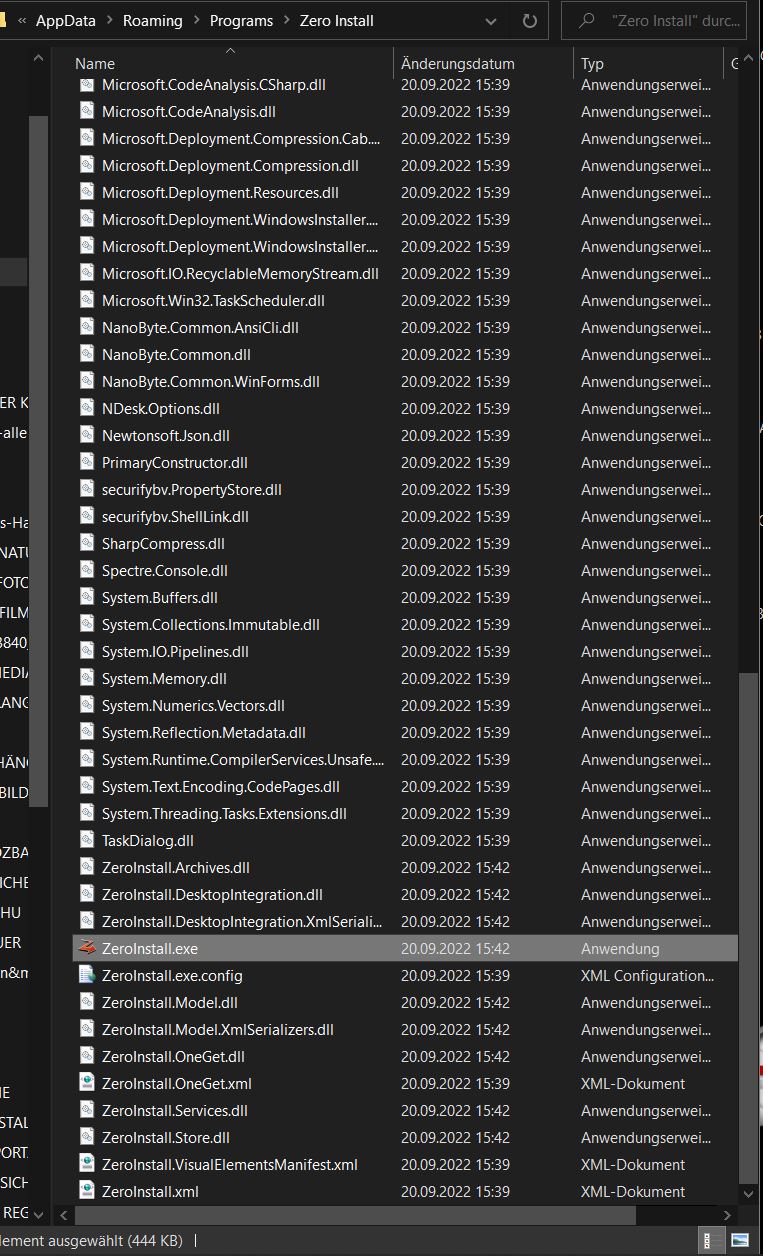Screen dimensions: 763x1256
Task: Open the chevron menu after AppData
Action: pos(111,20)
